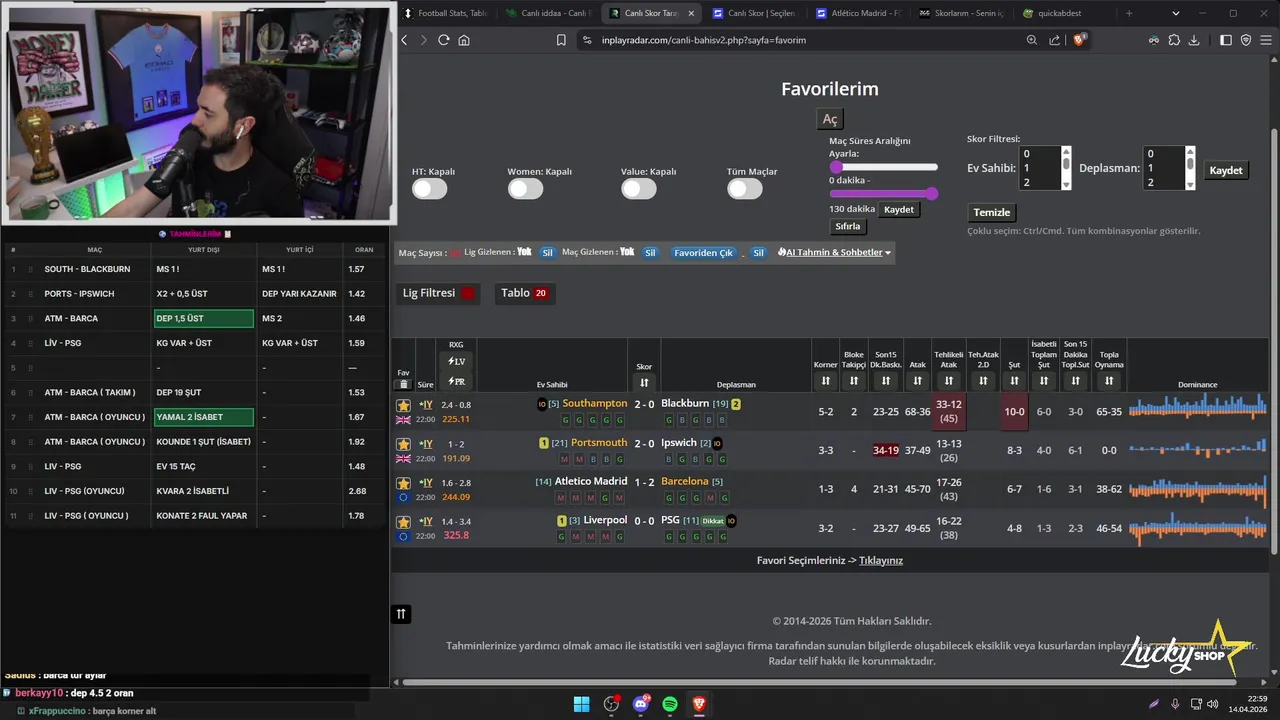Viewport: 1280px width, 720px height.
Task: Click the microphone tray icon
Action: coord(1175,704)
